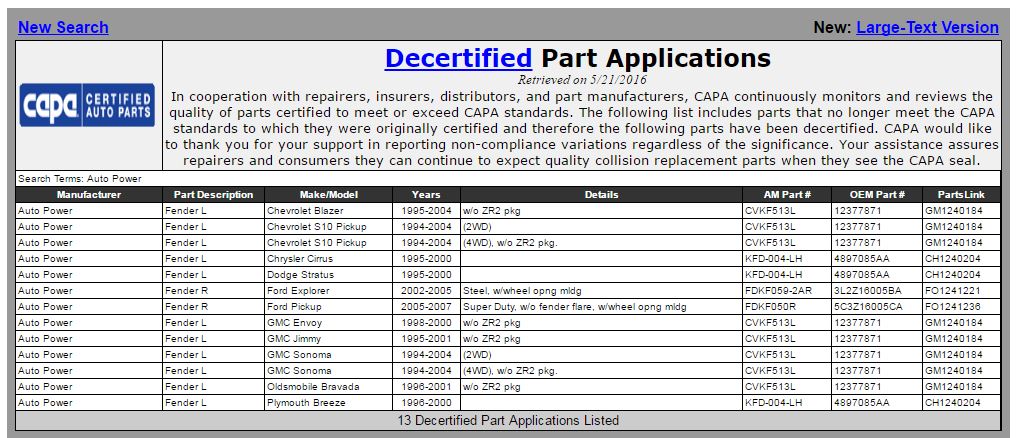This screenshot has width=1022, height=438.
Task: Click the Manufacturer column header
Action: [x=89, y=195]
